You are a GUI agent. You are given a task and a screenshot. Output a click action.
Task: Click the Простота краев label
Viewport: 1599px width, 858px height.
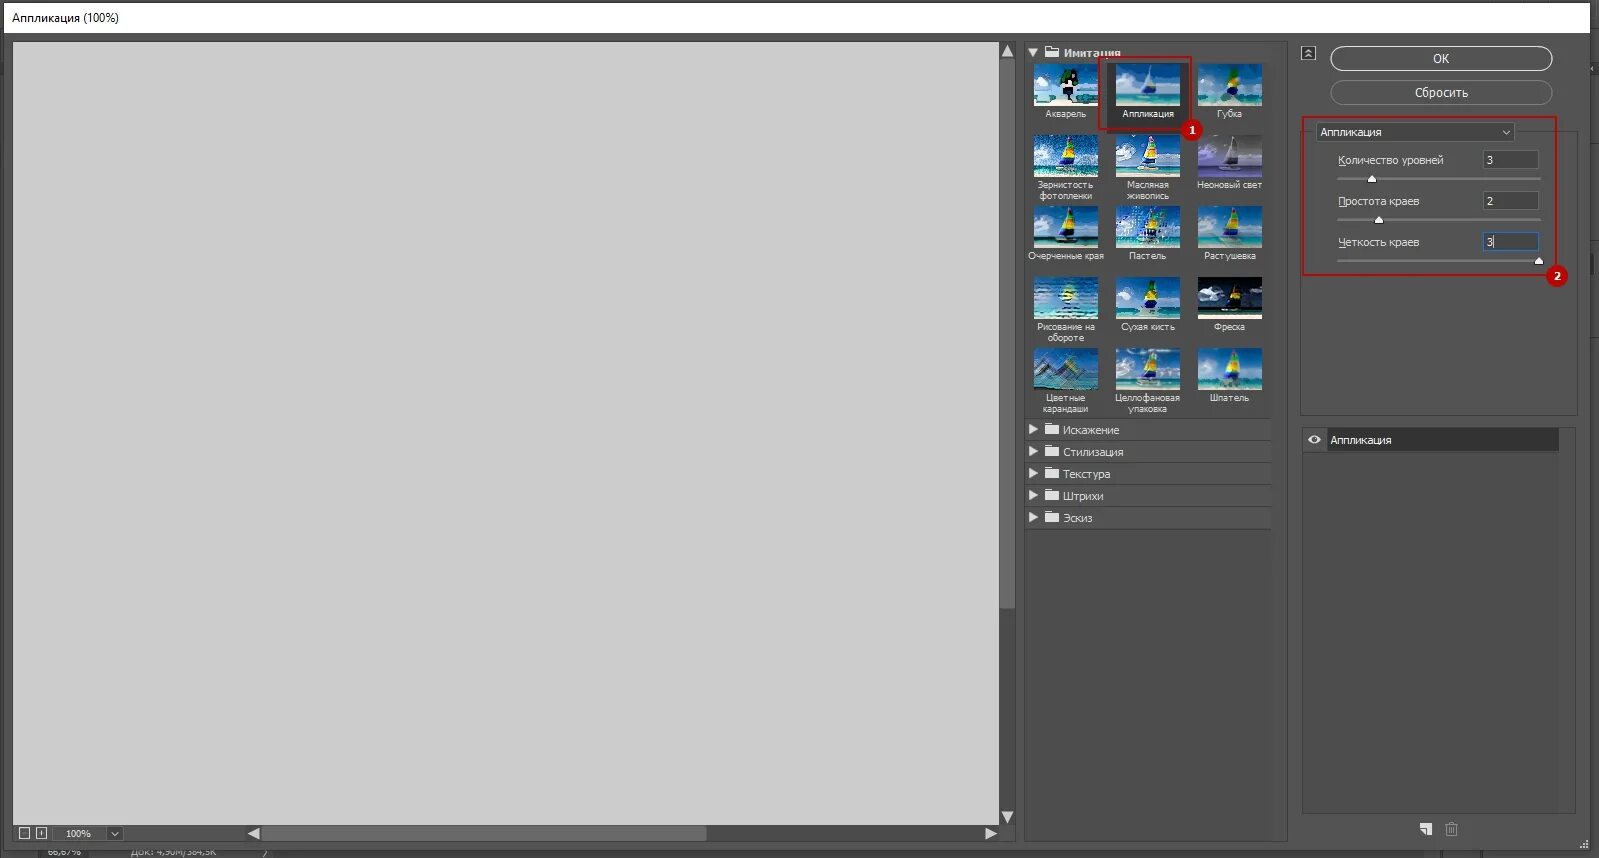(1379, 201)
